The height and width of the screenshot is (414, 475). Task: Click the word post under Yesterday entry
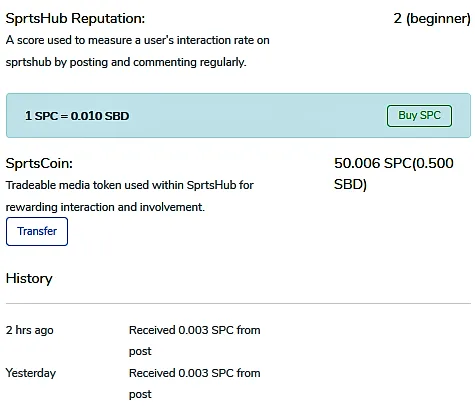(x=140, y=395)
